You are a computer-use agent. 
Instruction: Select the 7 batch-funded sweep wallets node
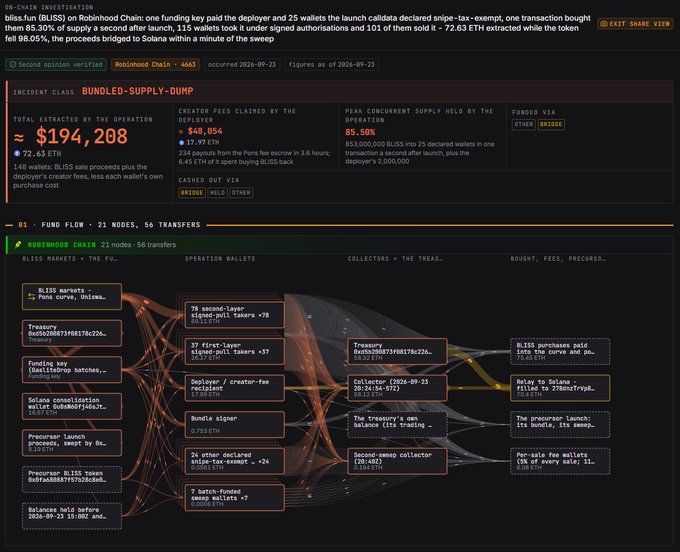click(x=235, y=498)
